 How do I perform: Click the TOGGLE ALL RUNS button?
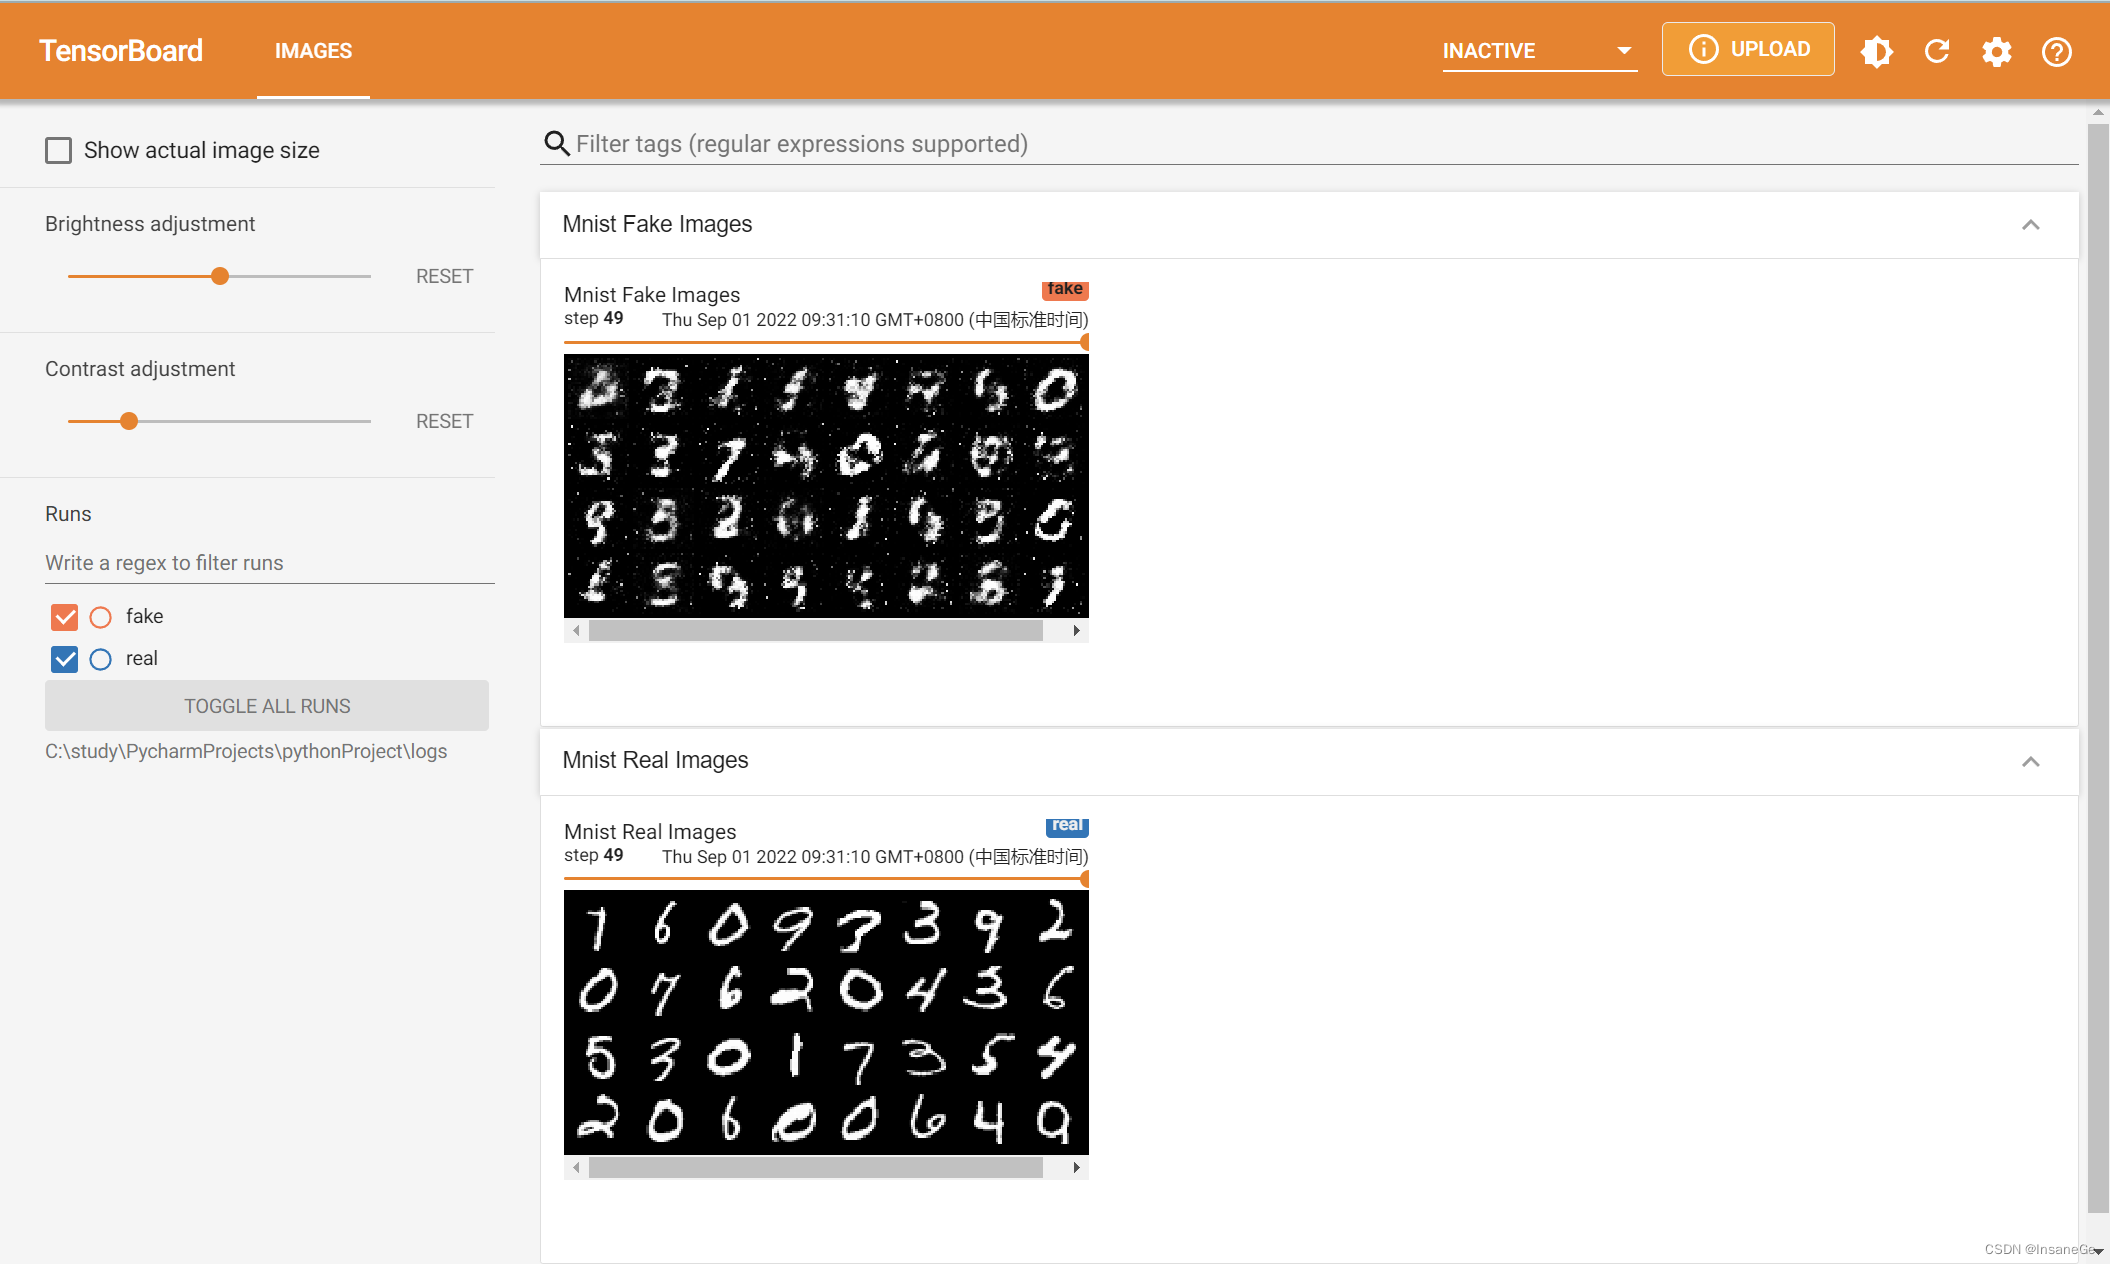(266, 706)
